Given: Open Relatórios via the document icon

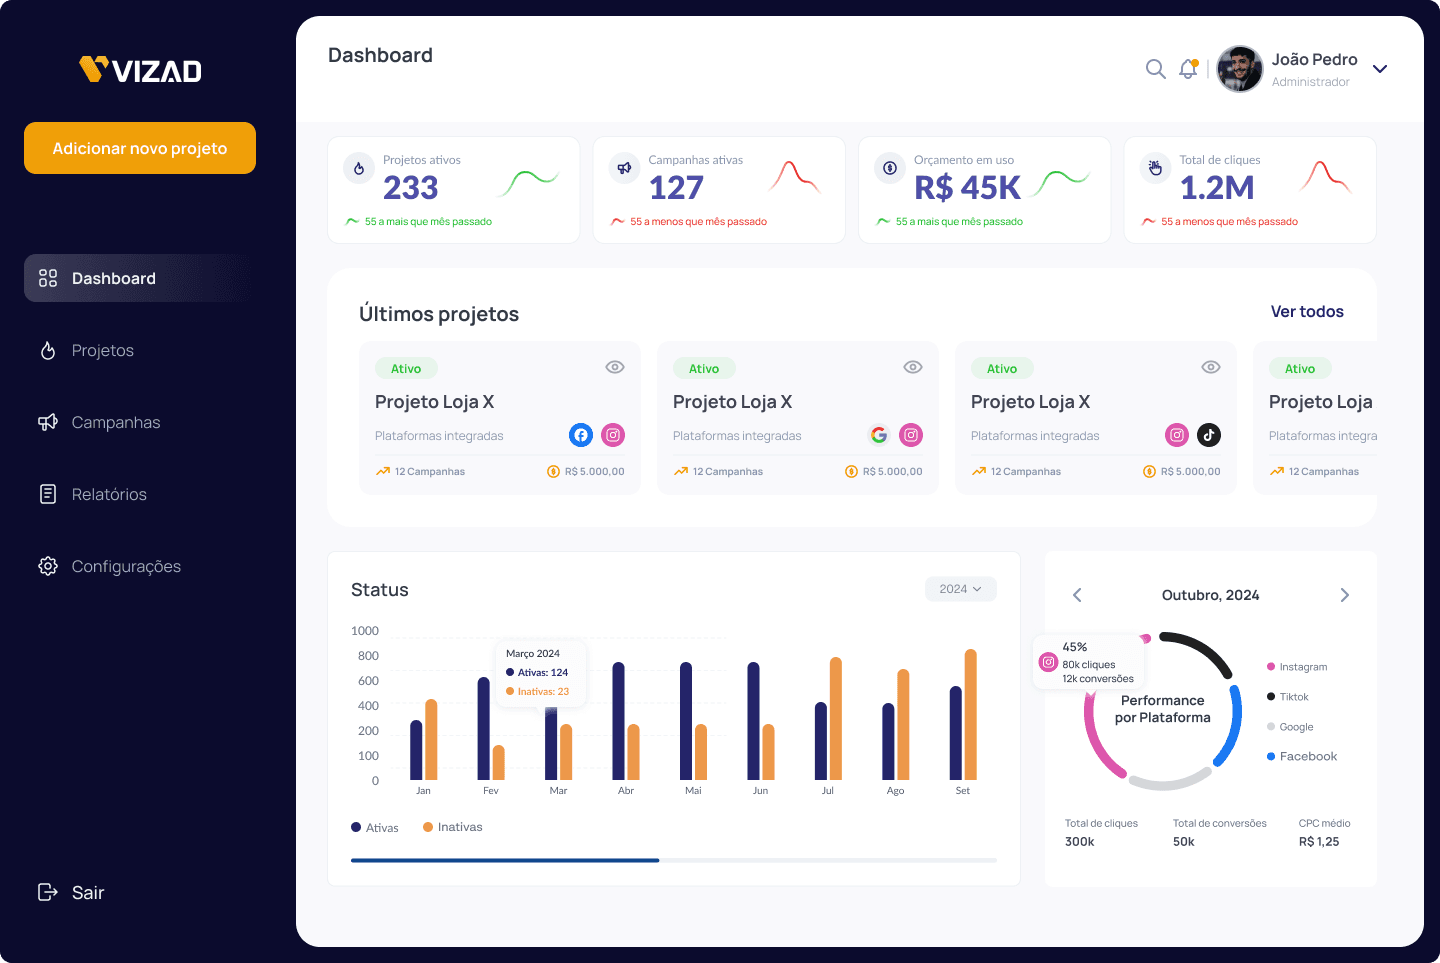Looking at the screenshot, I should (47, 493).
